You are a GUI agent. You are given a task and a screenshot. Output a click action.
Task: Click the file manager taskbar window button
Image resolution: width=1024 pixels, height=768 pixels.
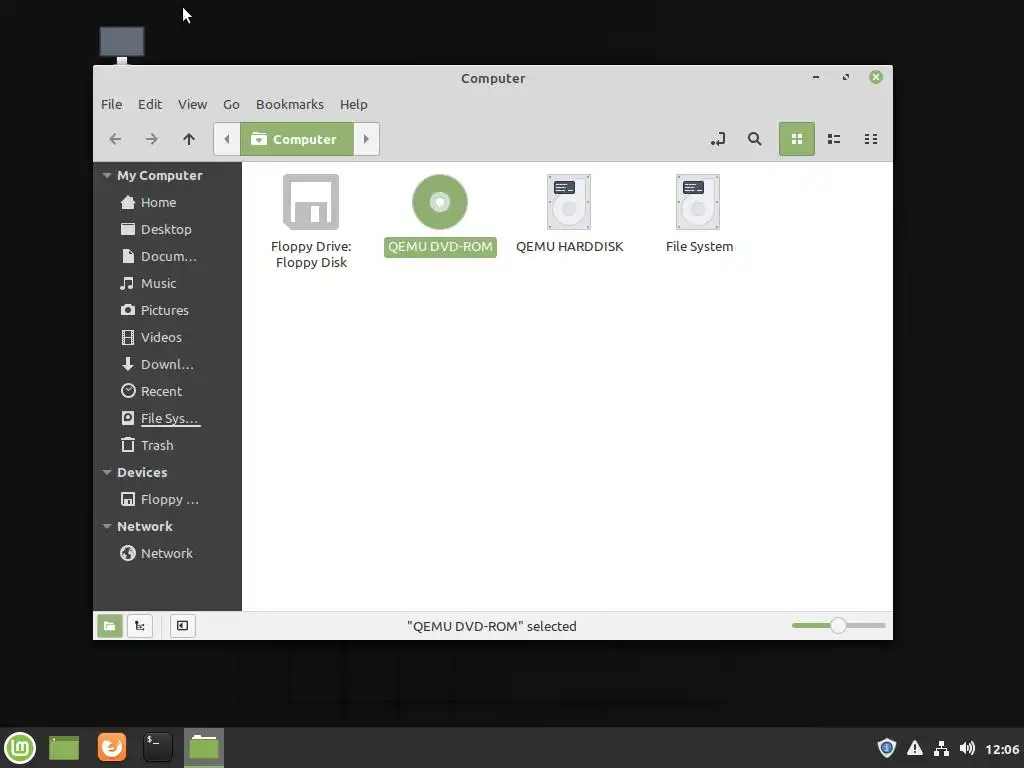tap(204, 748)
